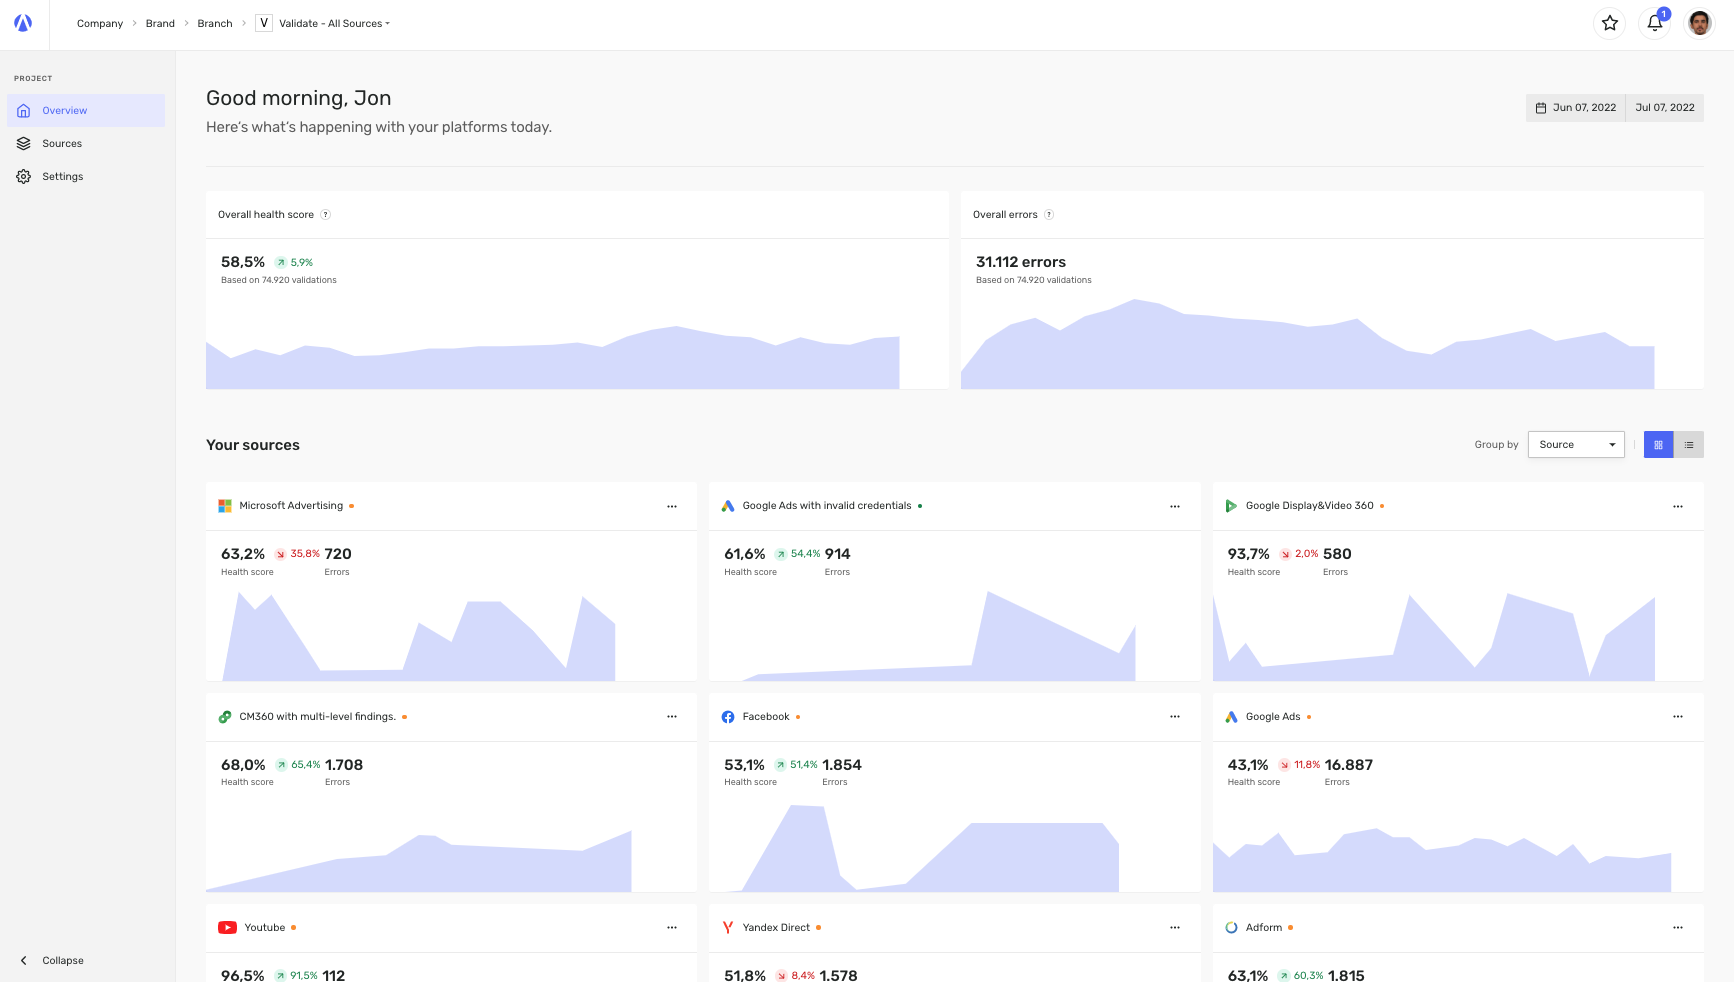Switch to grid view of sources
The width and height of the screenshot is (1734, 982).
pyautogui.click(x=1658, y=445)
